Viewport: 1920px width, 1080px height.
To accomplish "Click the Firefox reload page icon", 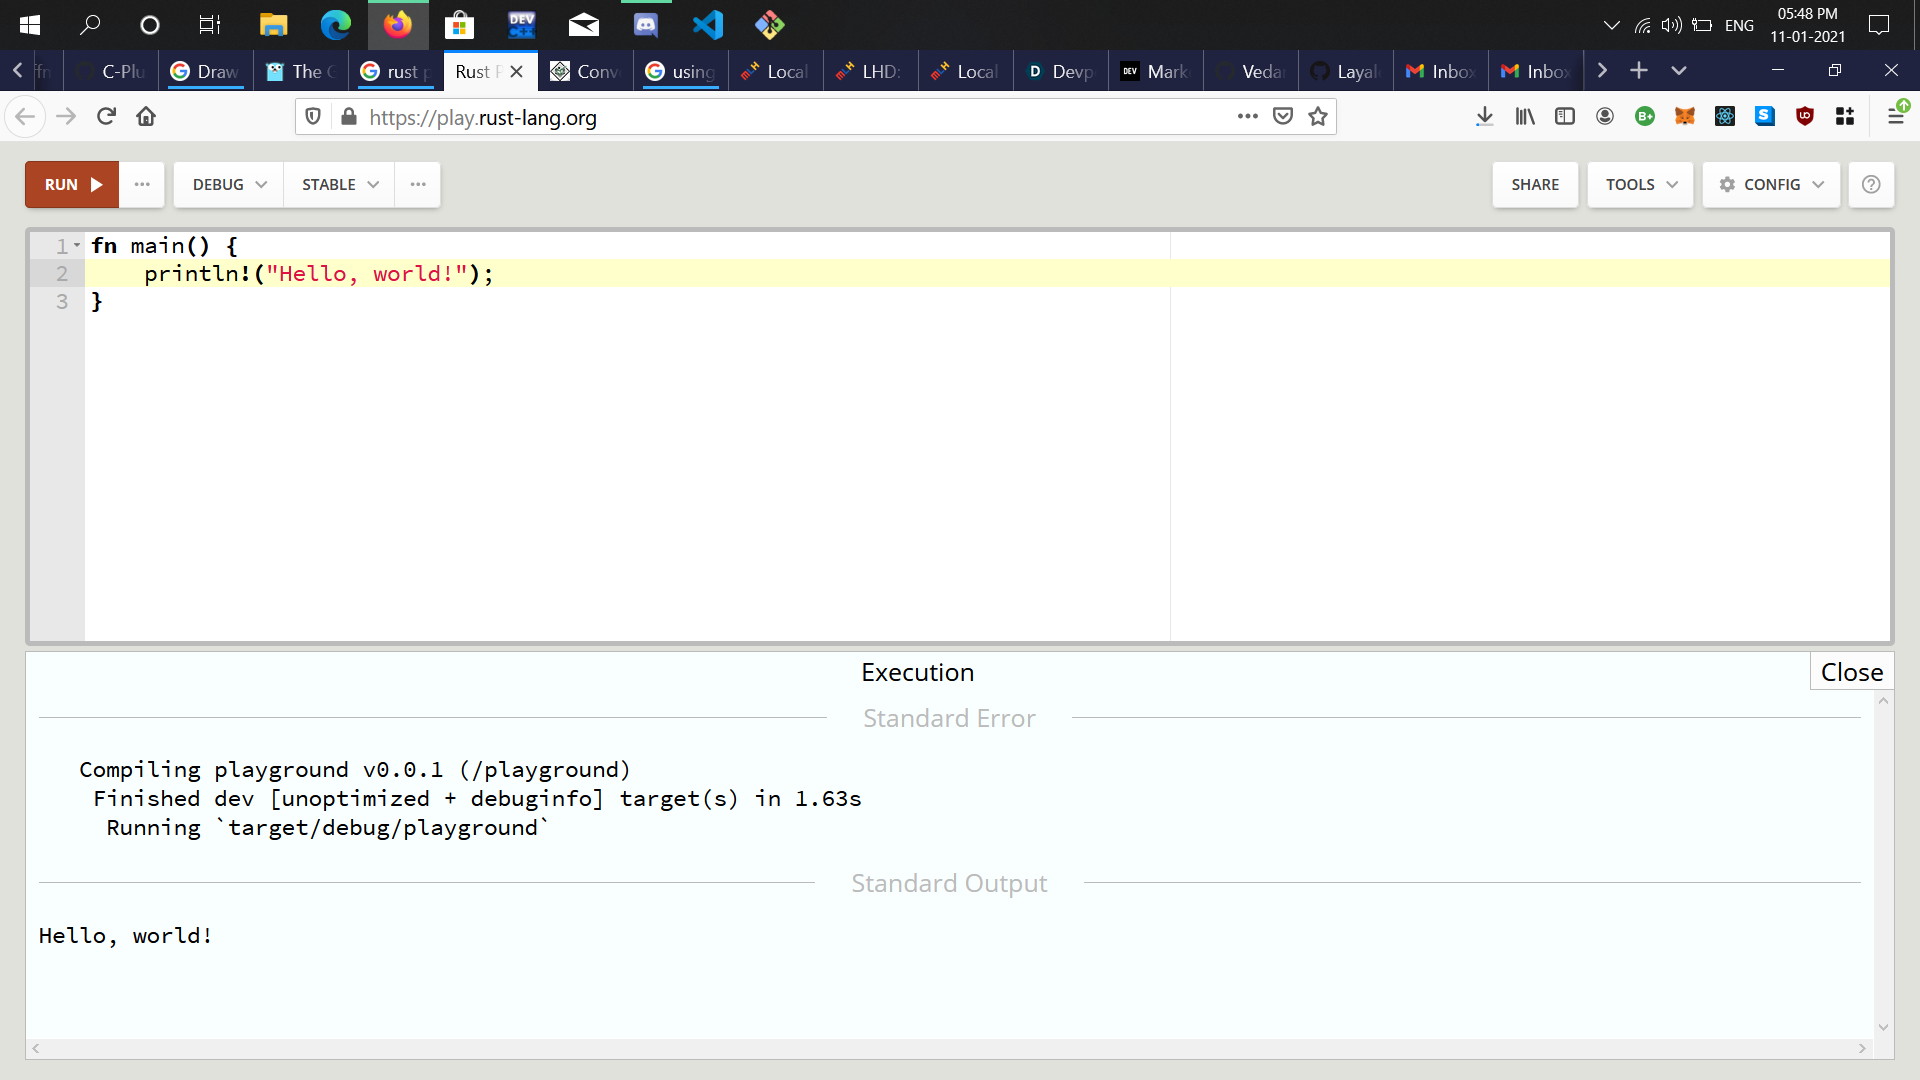I will point(106,117).
